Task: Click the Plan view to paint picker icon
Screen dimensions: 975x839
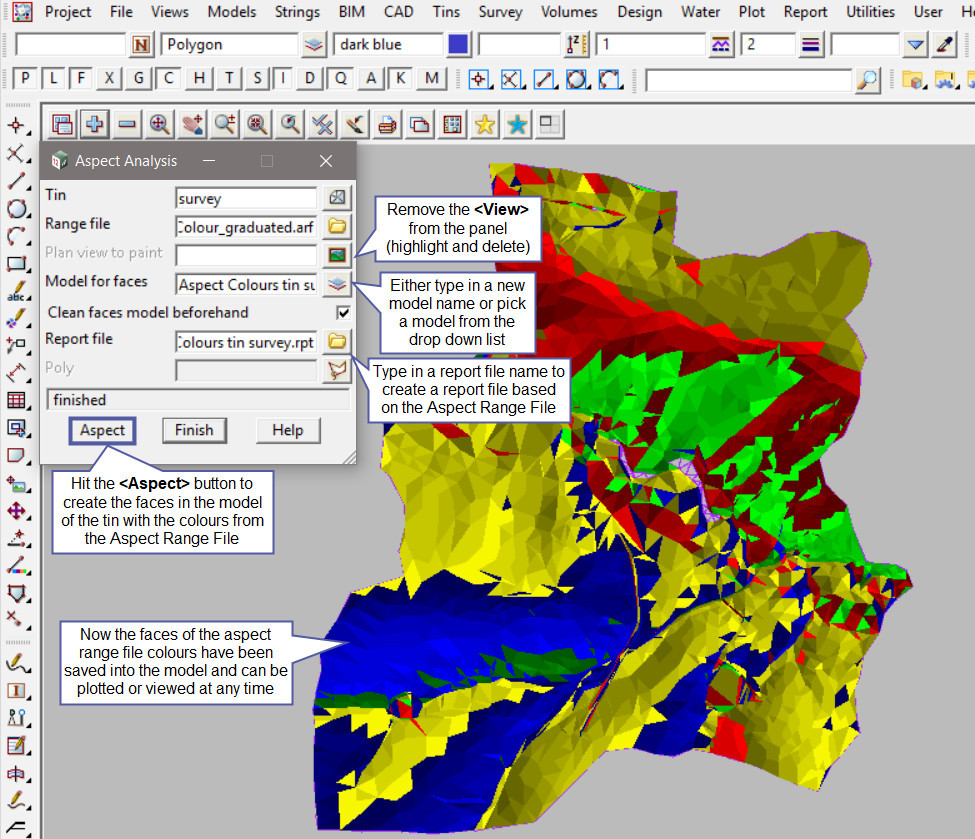Action: click(338, 255)
